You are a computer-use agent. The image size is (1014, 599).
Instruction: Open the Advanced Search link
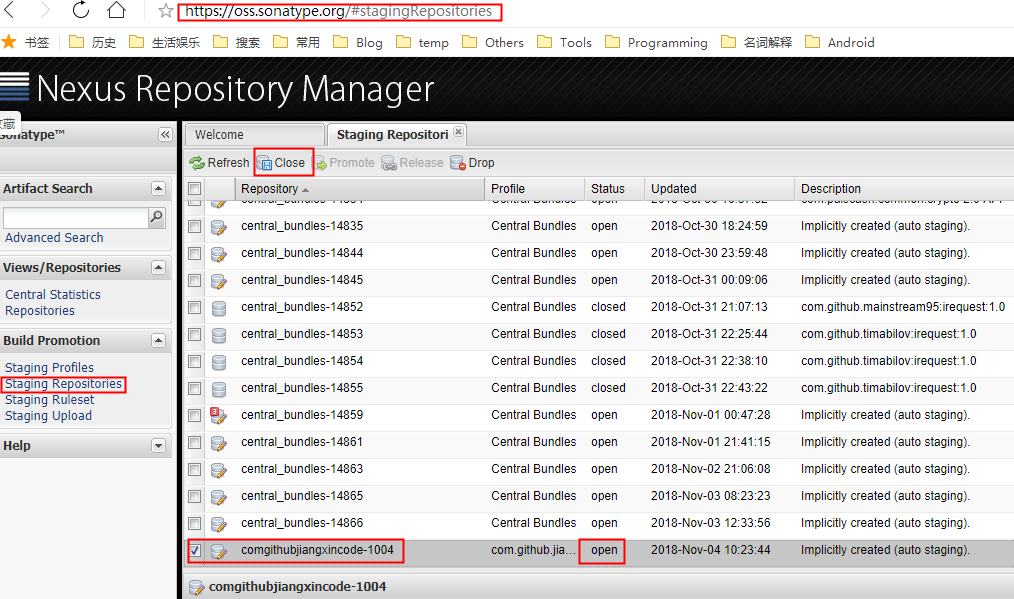point(54,237)
